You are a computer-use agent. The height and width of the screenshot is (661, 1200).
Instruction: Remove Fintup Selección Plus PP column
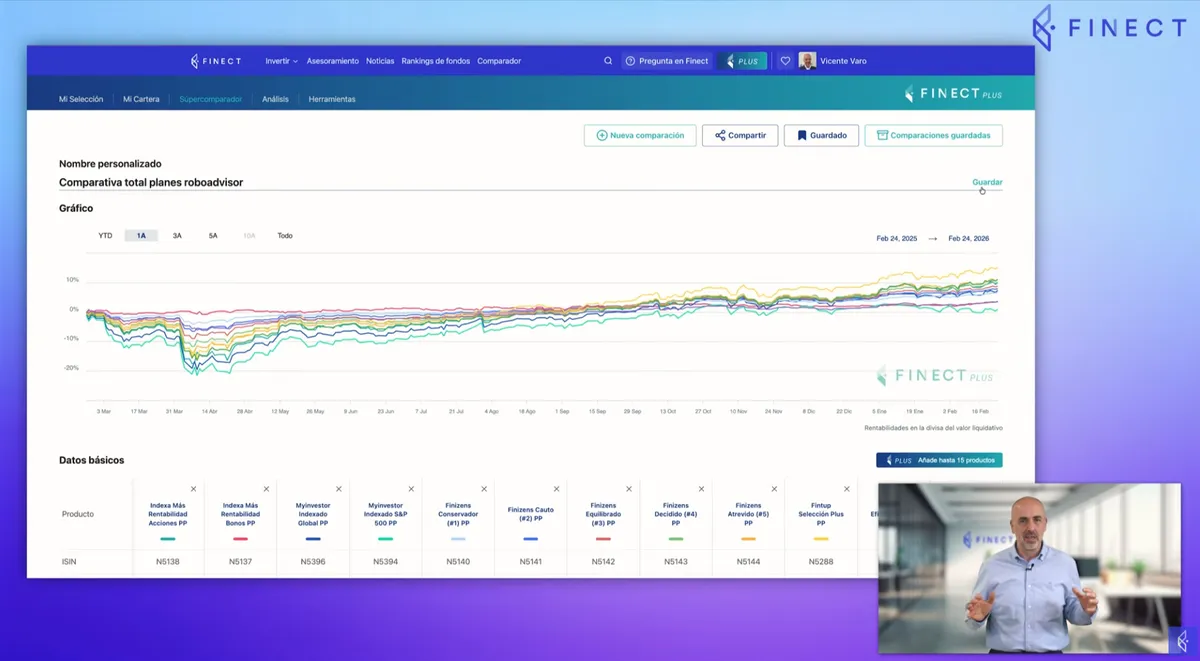click(x=846, y=489)
